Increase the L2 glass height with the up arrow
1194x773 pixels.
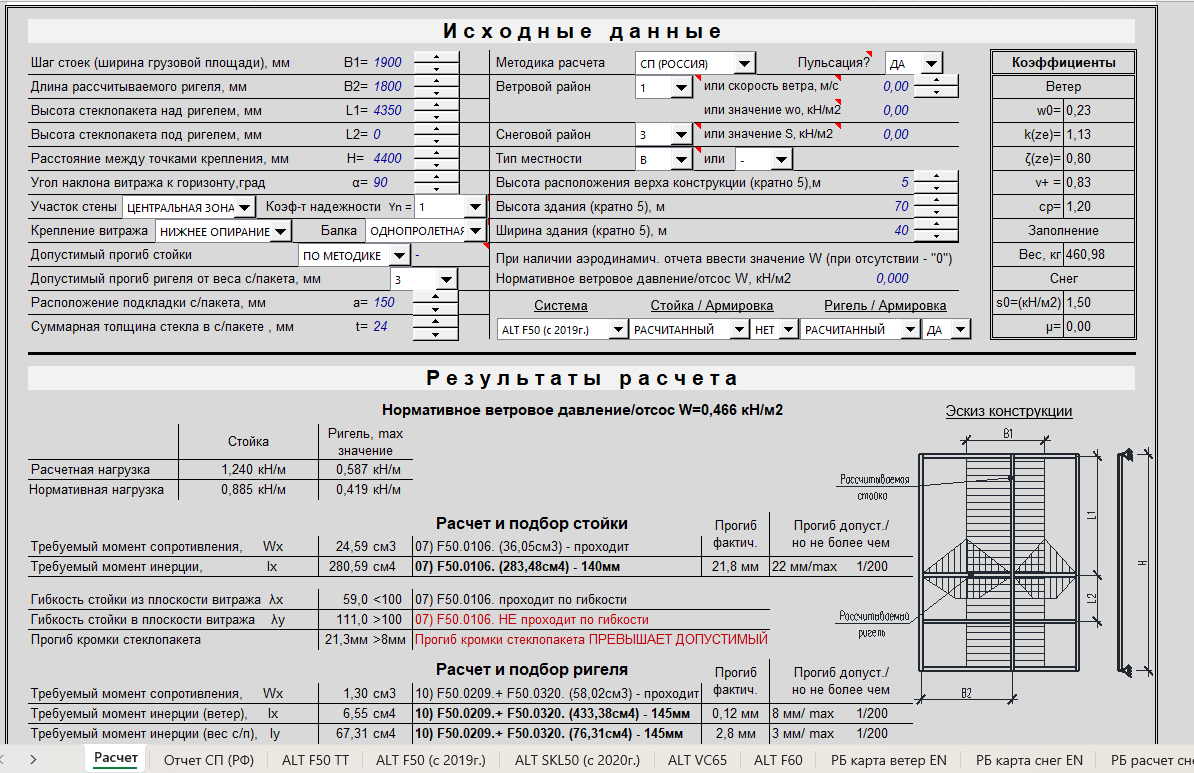coord(436,129)
